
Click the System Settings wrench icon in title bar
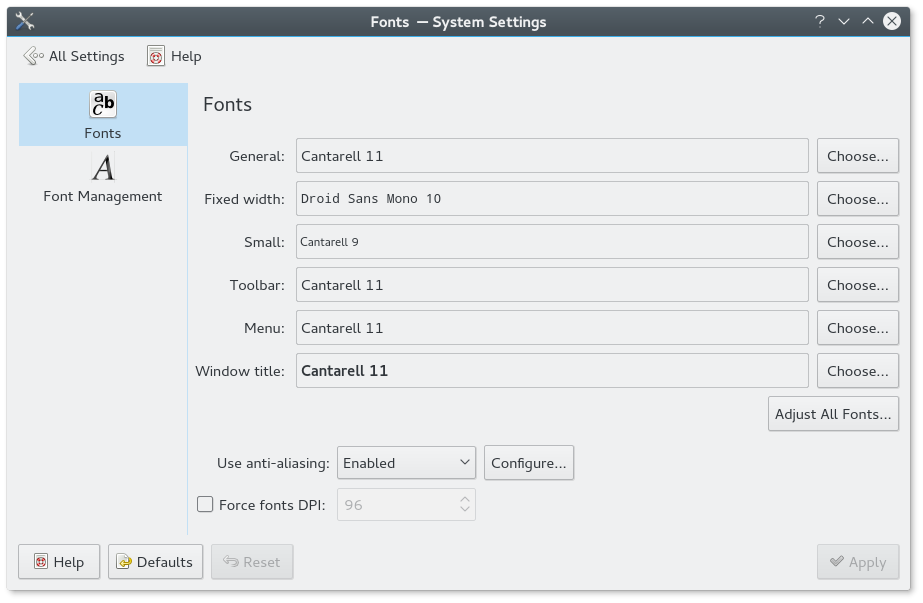tap(25, 21)
